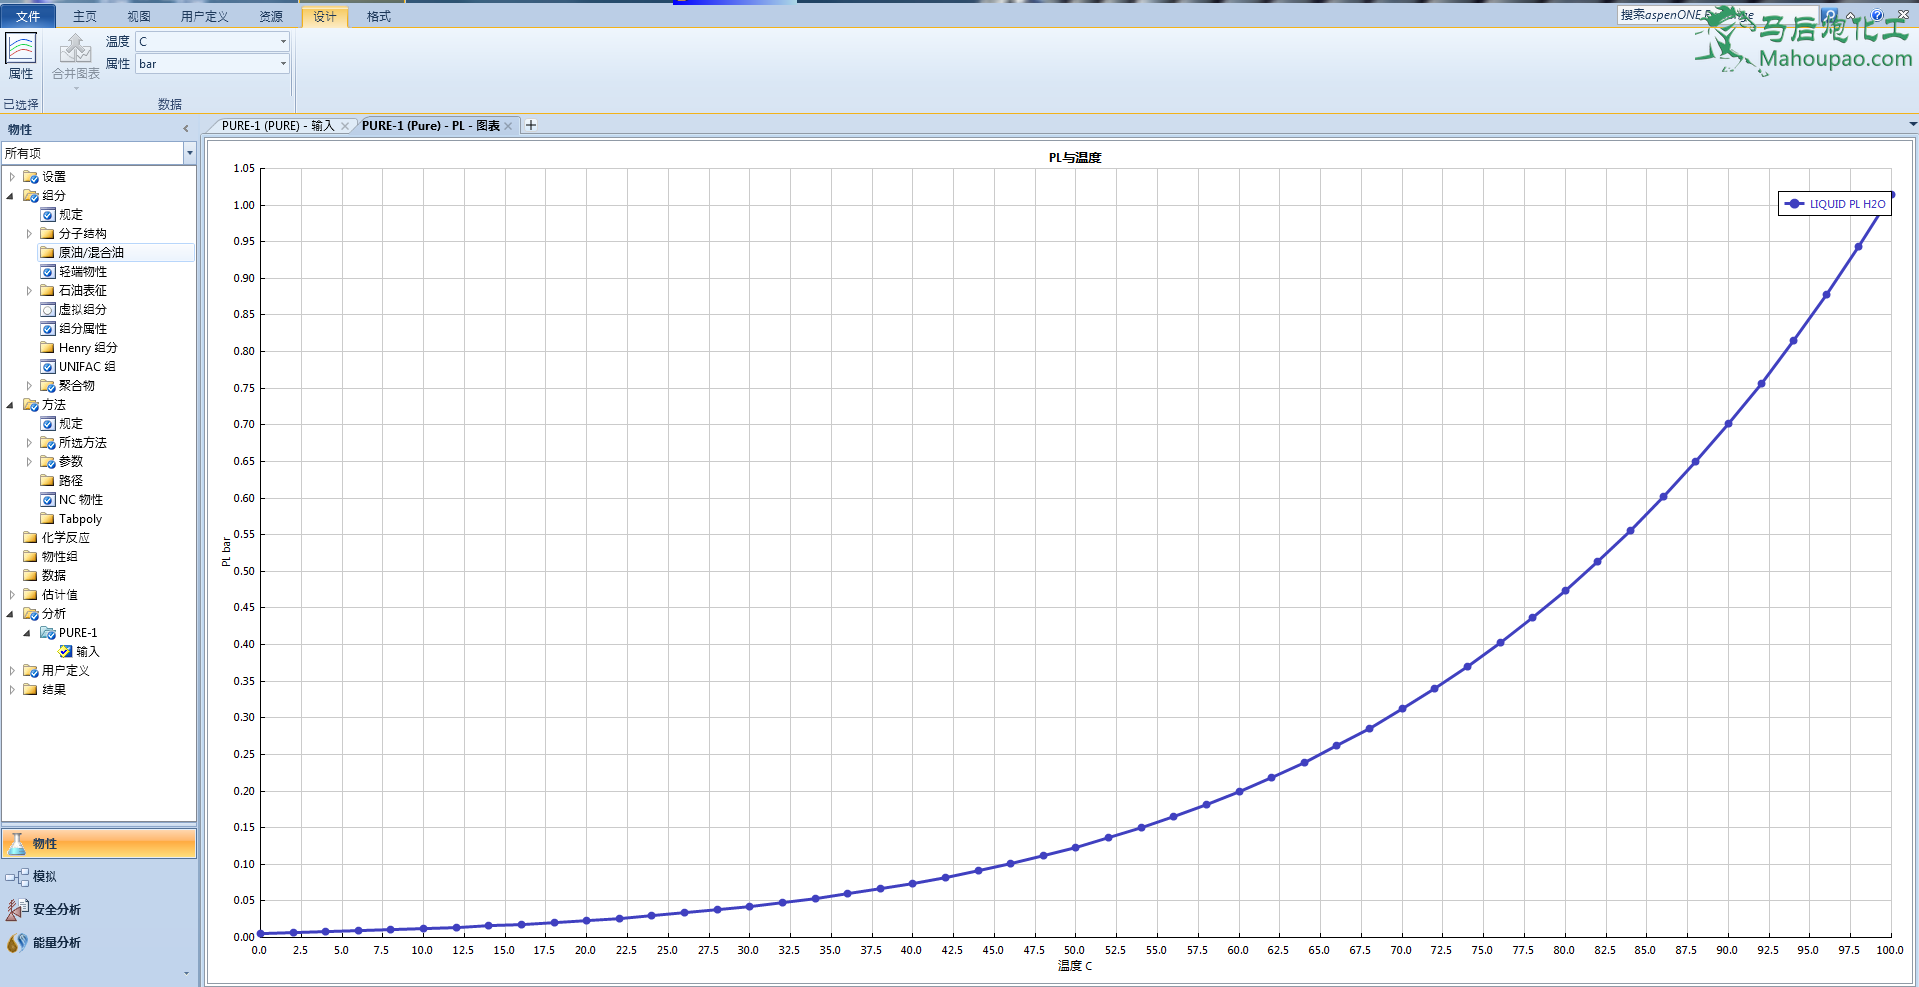Expand the 石油表征 tree node

click(29, 291)
